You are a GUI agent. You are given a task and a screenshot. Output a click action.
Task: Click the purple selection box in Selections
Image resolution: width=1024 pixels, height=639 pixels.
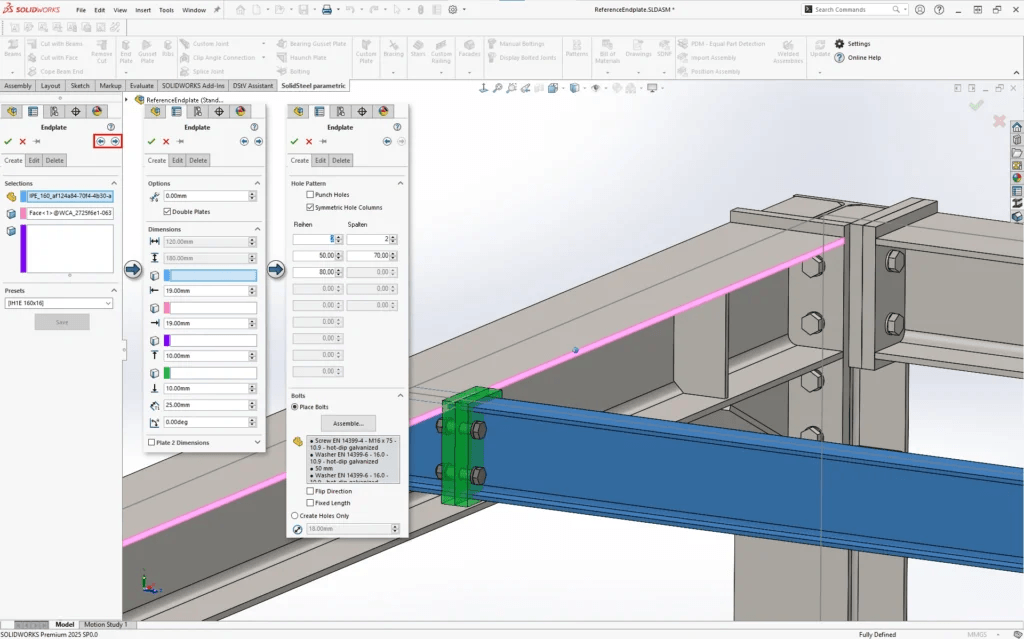pos(65,248)
